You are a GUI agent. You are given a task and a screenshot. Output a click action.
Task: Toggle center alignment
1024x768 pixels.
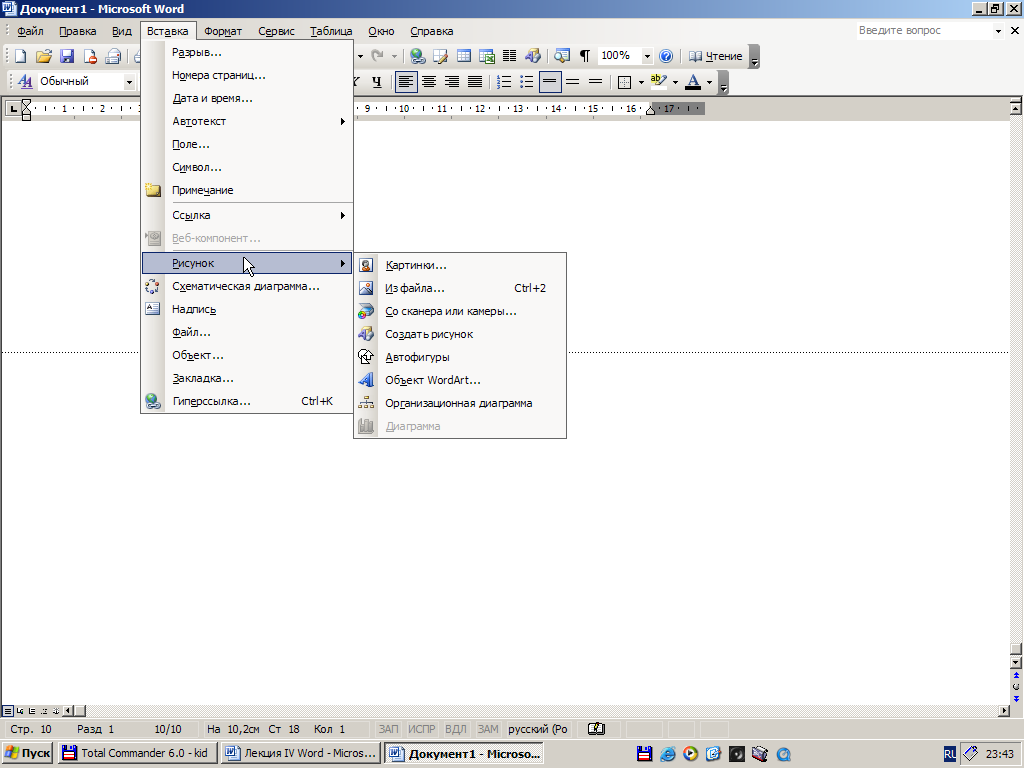[428, 82]
